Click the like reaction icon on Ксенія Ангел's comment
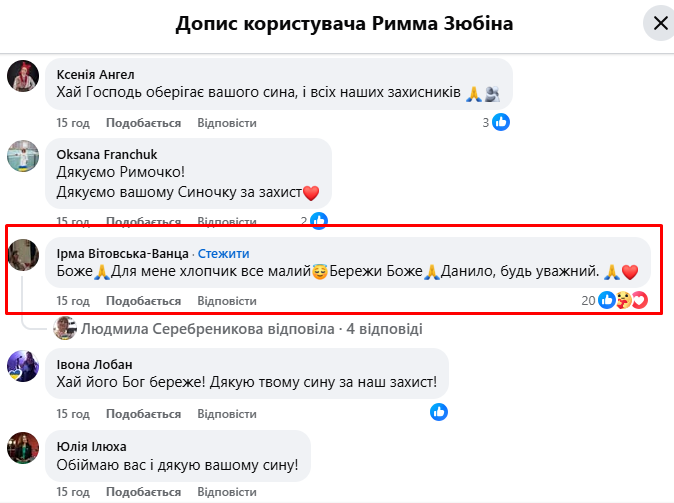Screen dimensions: 674x503 [501, 122]
